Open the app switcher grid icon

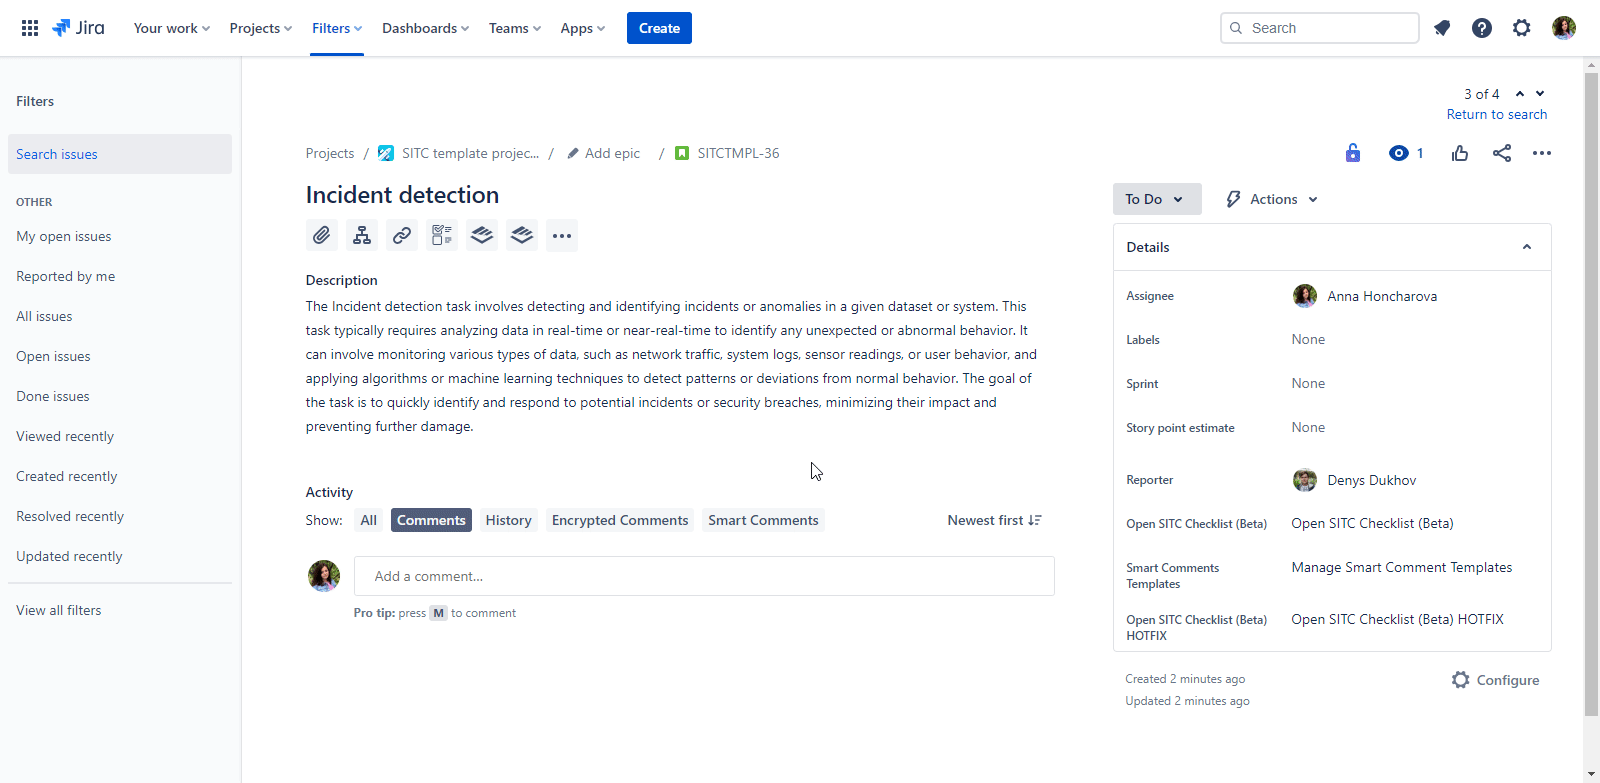pyautogui.click(x=30, y=28)
